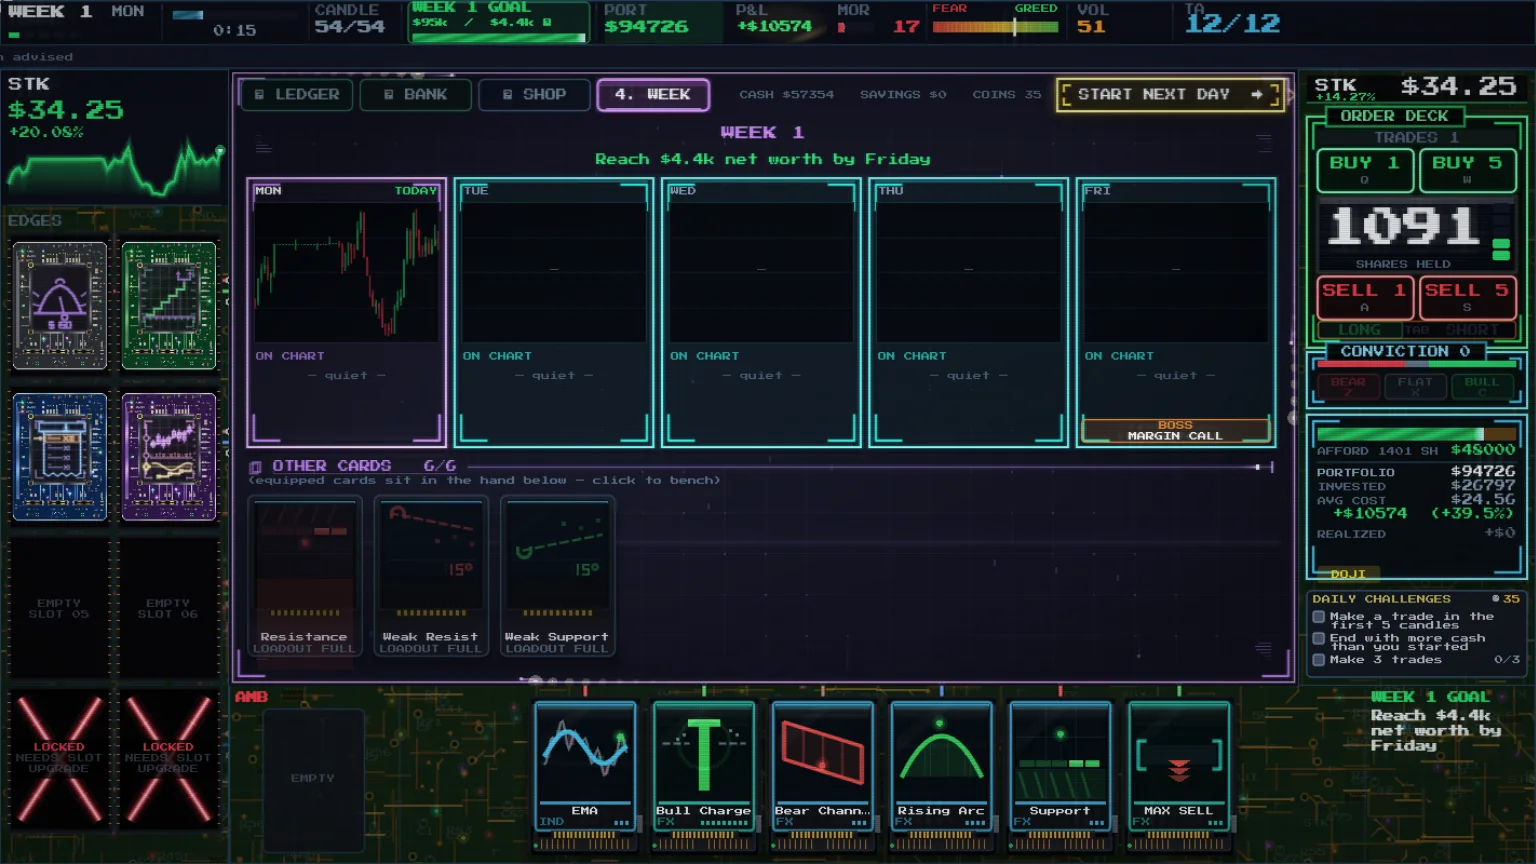Click the Other Cards scroll slider handle

pos(1258,467)
